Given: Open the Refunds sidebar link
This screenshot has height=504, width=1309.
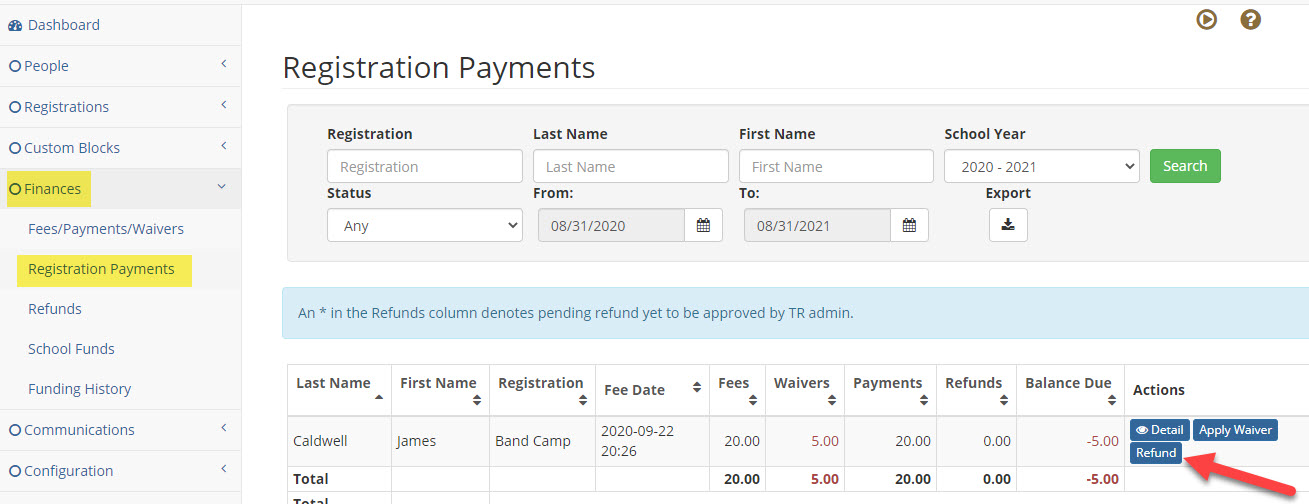Looking at the screenshot, I should pos(55,309).
